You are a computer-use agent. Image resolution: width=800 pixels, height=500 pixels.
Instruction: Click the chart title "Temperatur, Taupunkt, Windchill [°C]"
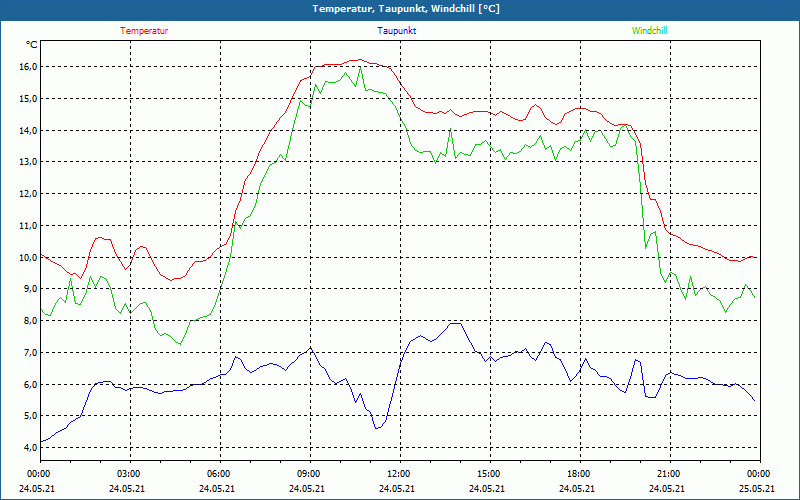pos(406,9)
